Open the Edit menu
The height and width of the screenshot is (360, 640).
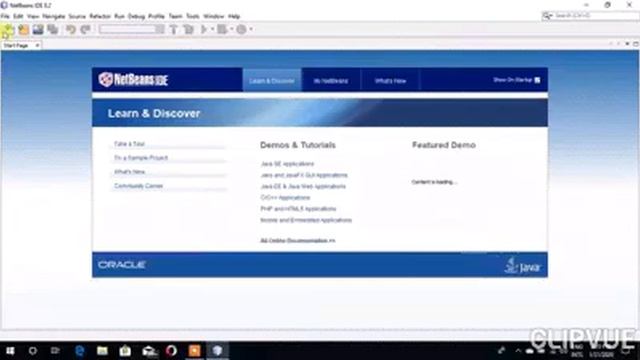[x=18, y=16]
